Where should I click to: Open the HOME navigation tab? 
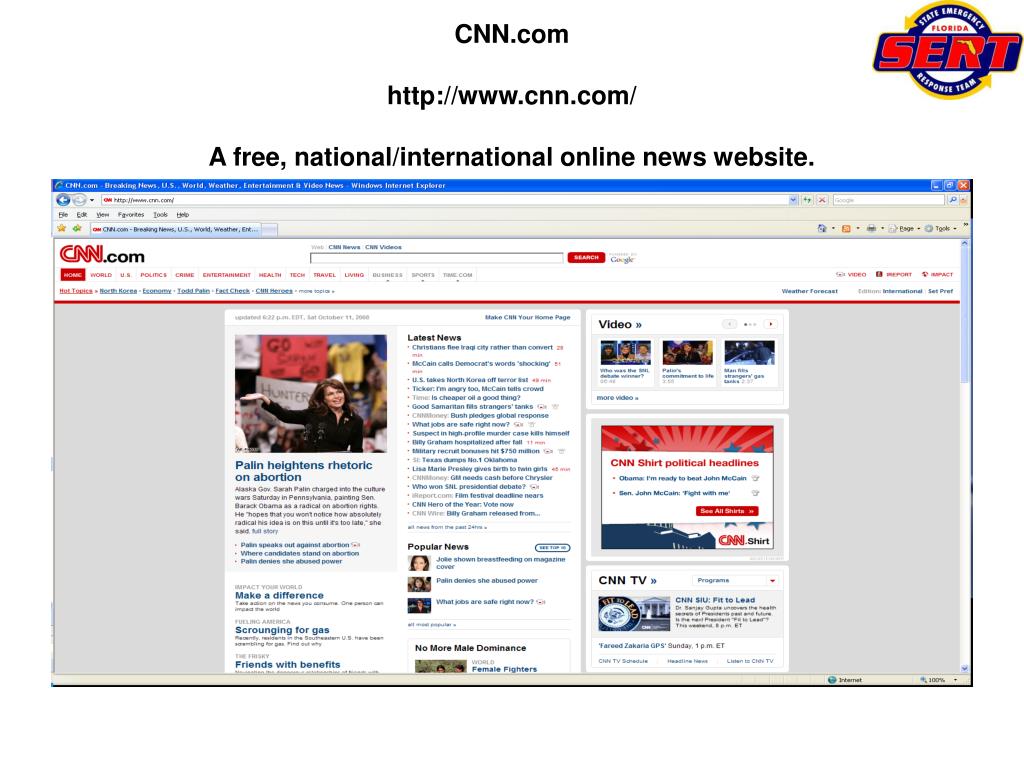coord(72,275)
